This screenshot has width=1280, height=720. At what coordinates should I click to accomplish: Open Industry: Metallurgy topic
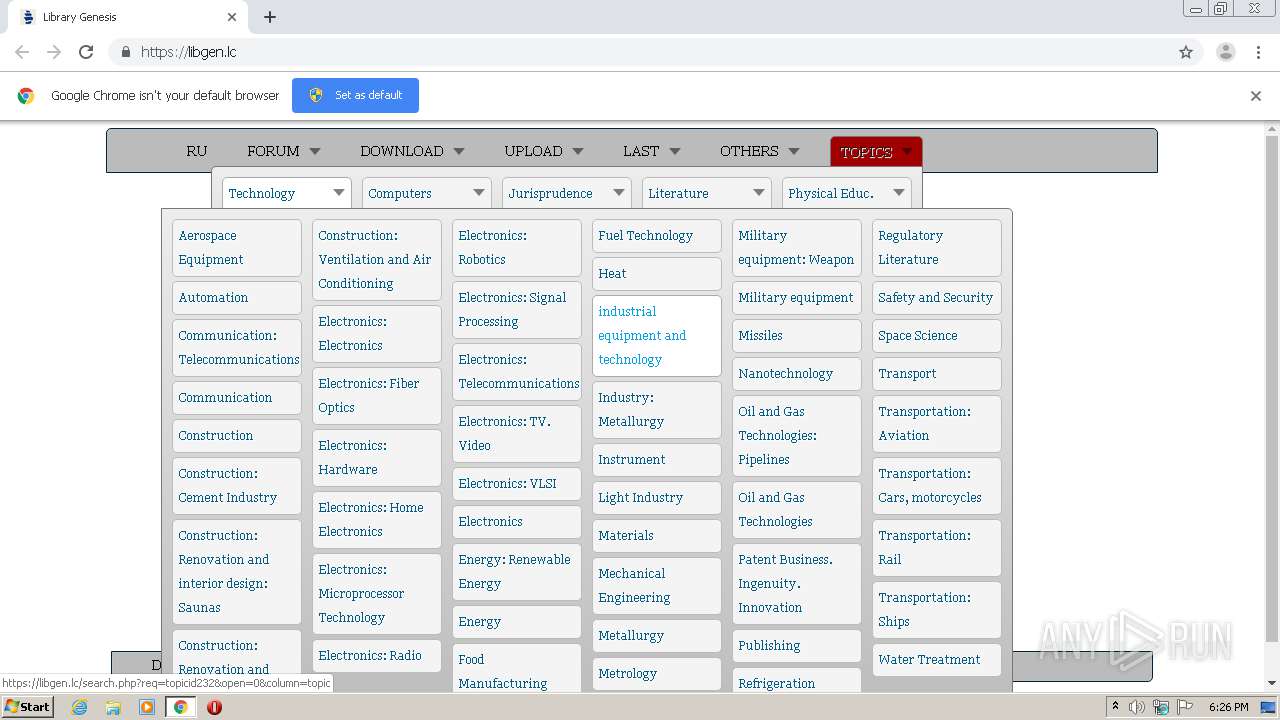[657, 410]
